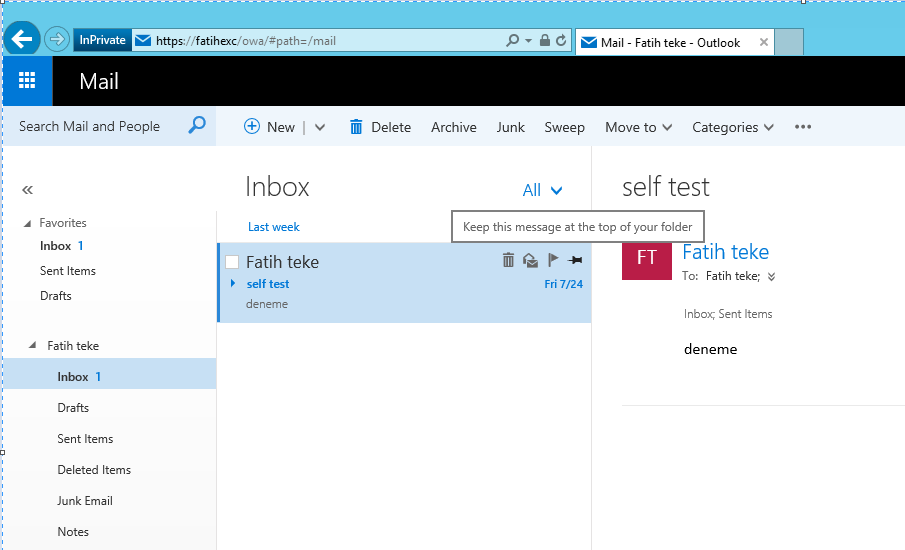This screenshot has height=550, width=905.
Task: Open address bar autocomplete dropdown arrow
Action: tap(528, 40)
